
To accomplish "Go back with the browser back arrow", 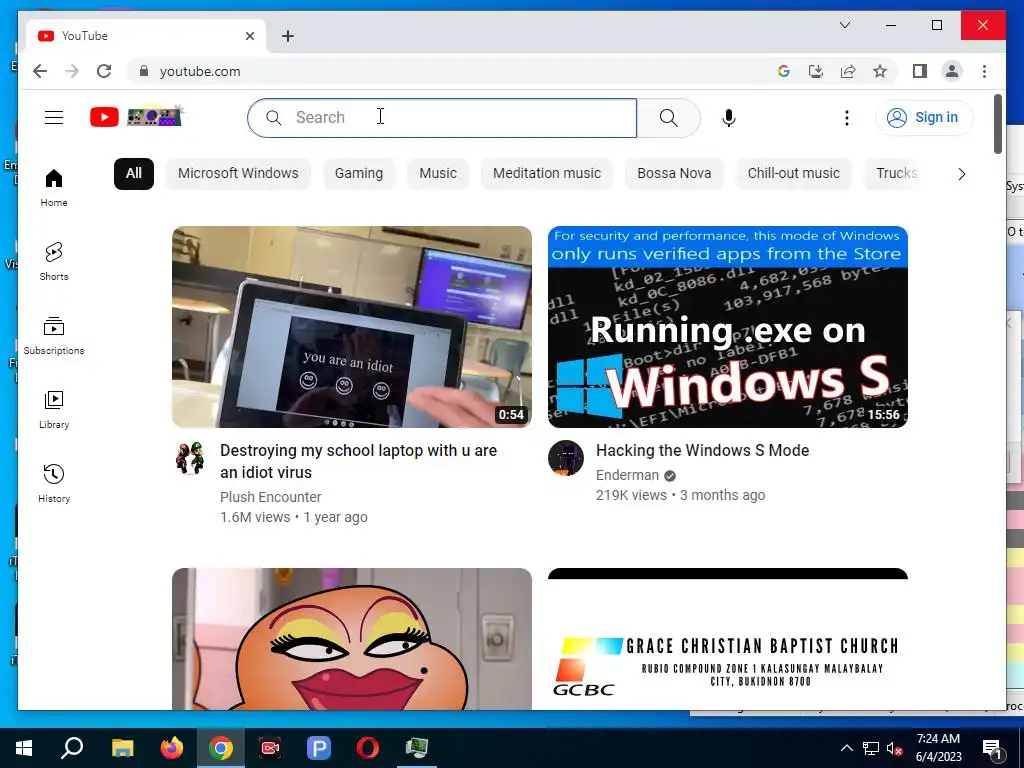I will pos(40,71).
